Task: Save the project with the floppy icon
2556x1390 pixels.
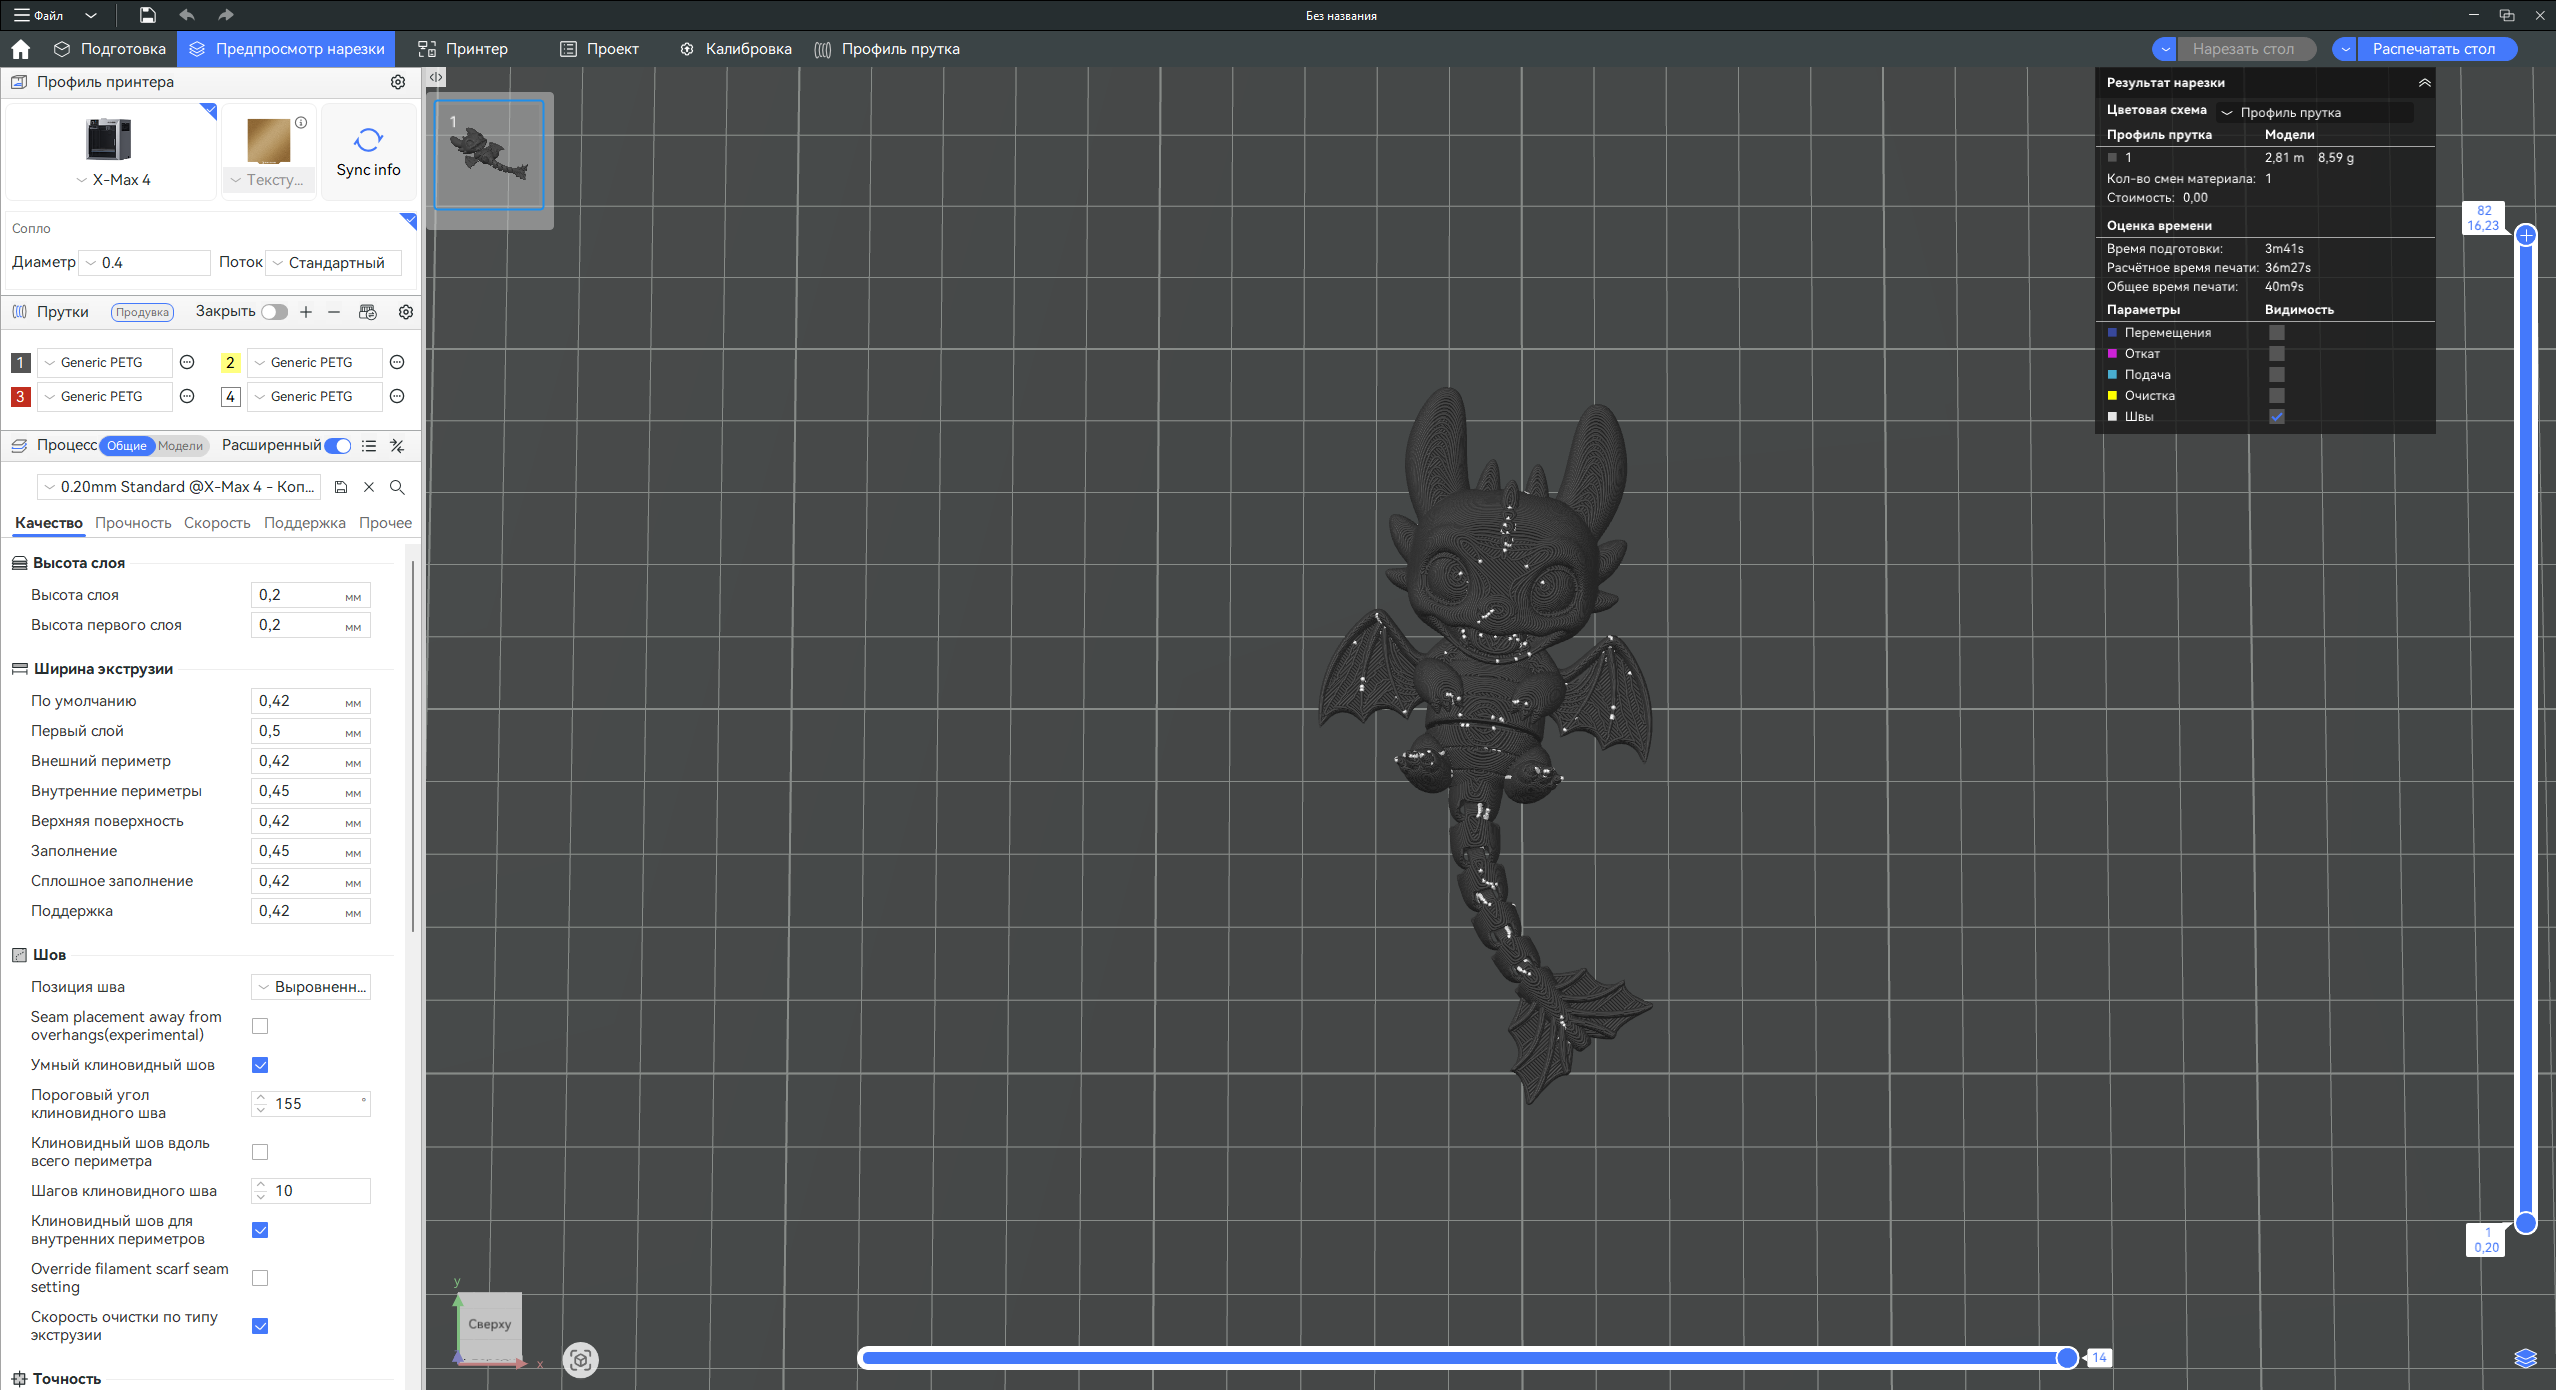Action: click(x=147, y=15)
